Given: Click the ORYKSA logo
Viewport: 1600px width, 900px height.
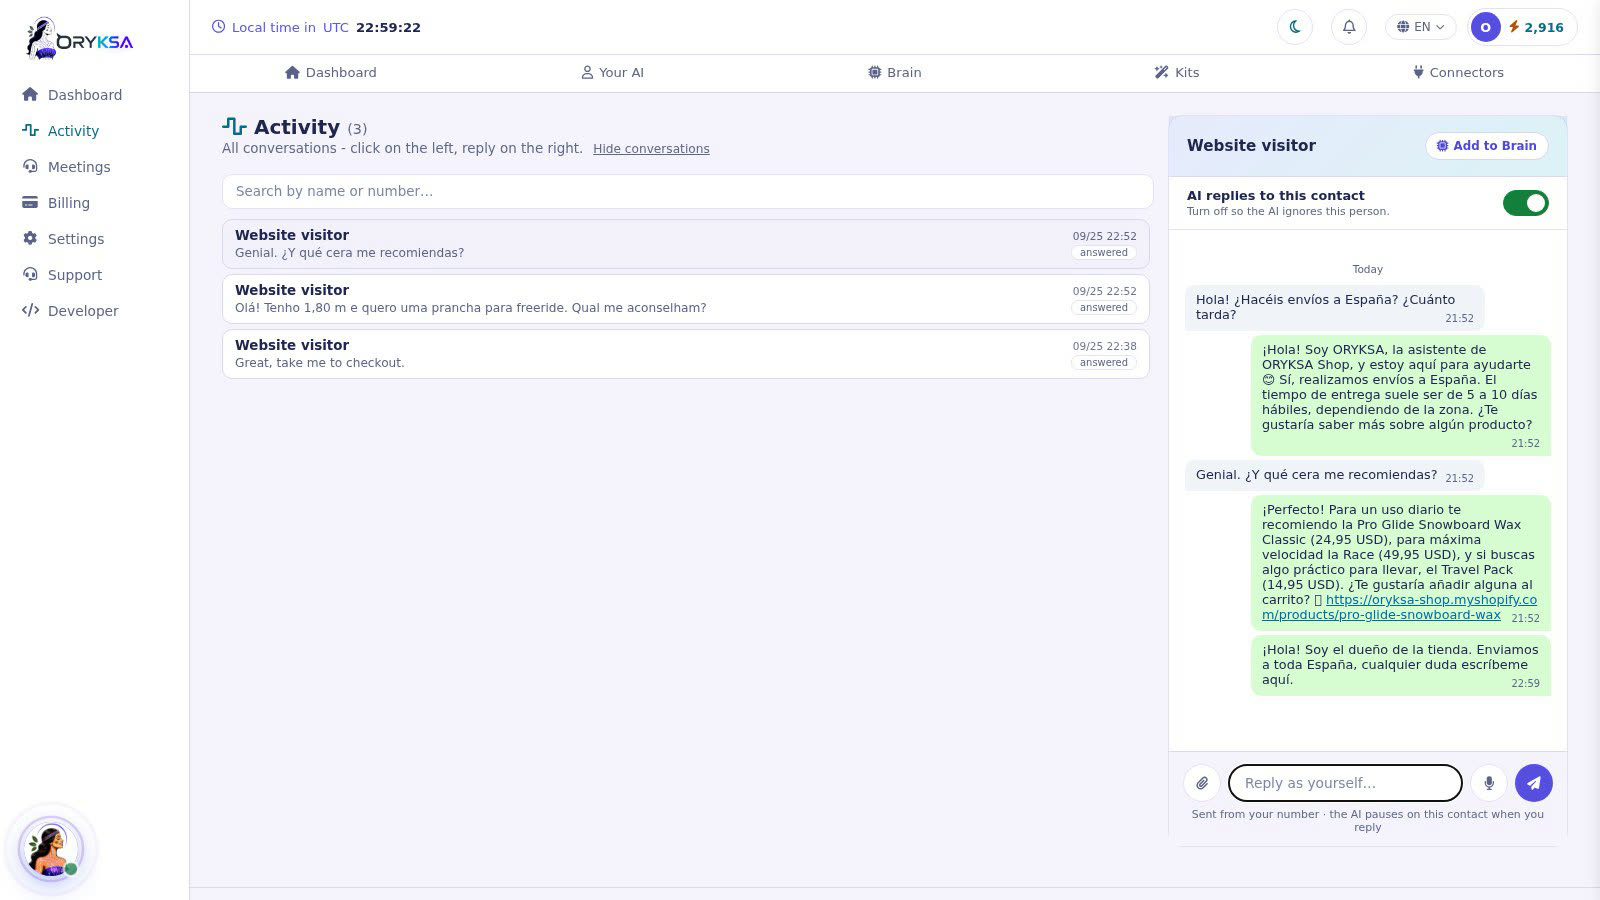Looking at the screenshot, I should 79,39.
